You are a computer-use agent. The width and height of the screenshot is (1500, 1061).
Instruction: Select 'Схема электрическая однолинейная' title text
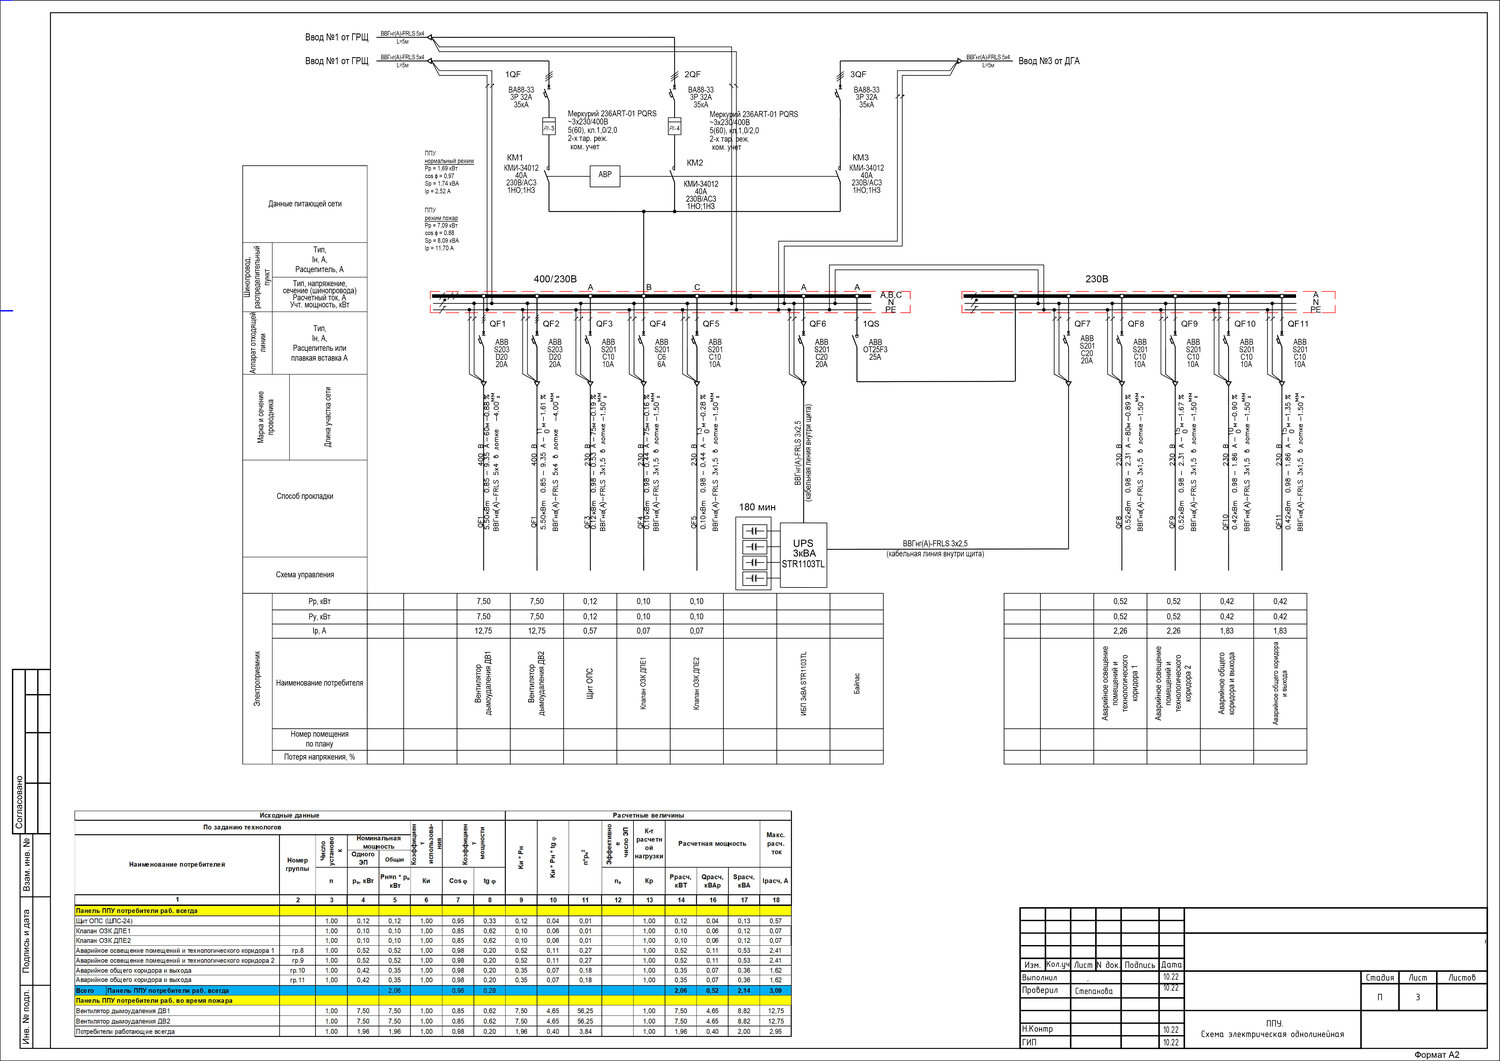(x=1272, y=1034)
